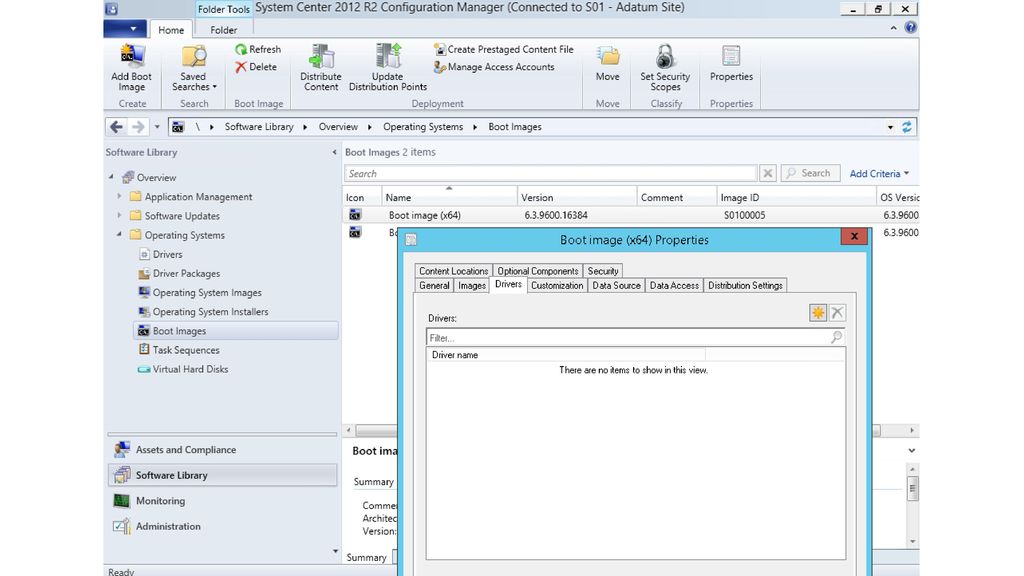The height and width of the screenshot is (576, 1024).
Task: Delete the selected boot image
Action: point(256,67)
